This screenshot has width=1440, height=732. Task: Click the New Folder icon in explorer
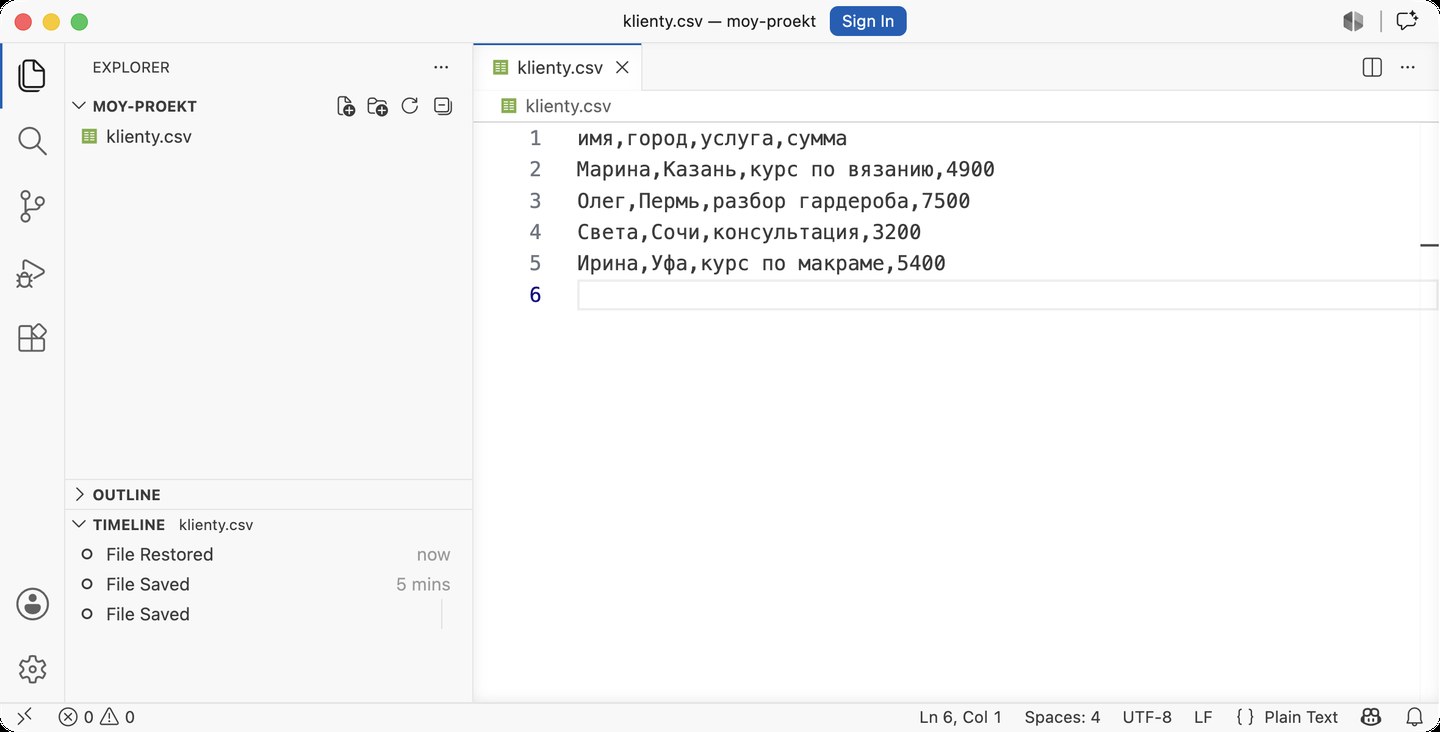coord(378,106)
